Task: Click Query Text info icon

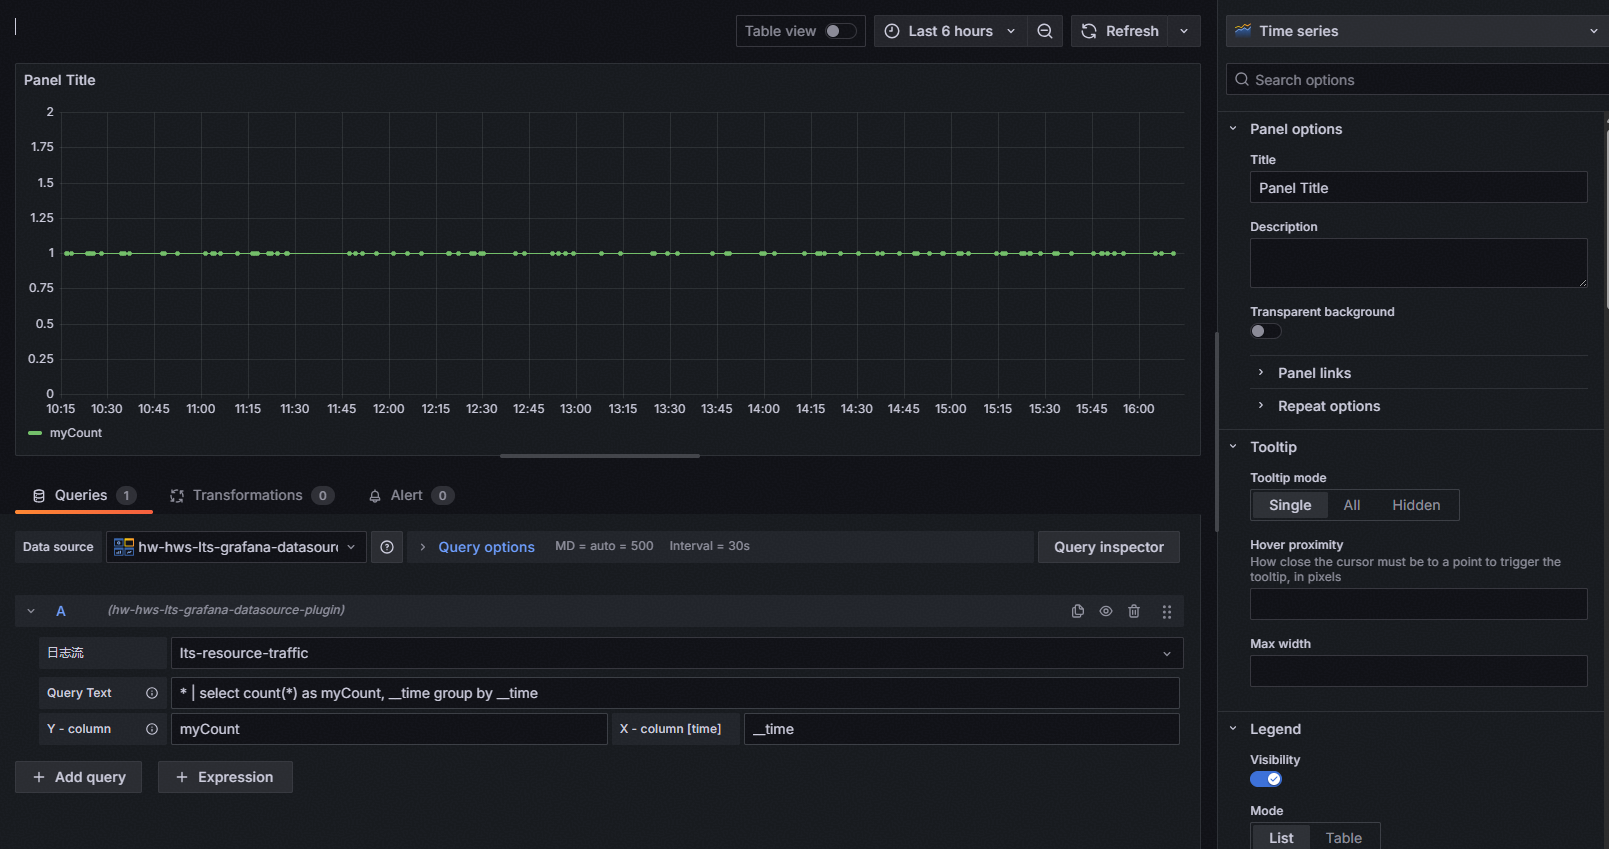Action: tap(152, 693)
